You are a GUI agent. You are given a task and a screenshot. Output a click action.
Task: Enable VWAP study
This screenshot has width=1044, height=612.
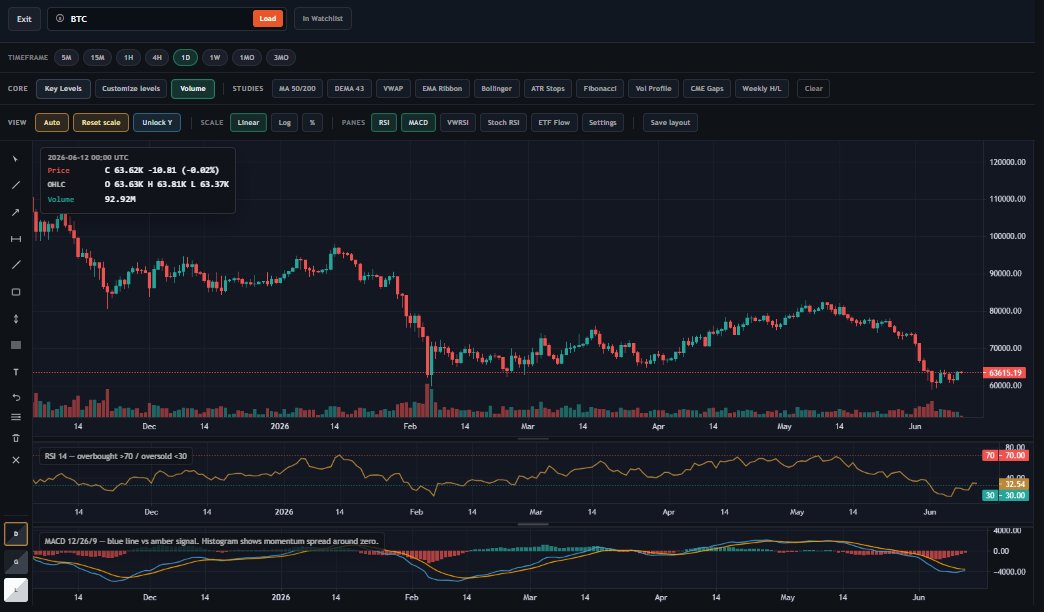[x=393, y=89]
